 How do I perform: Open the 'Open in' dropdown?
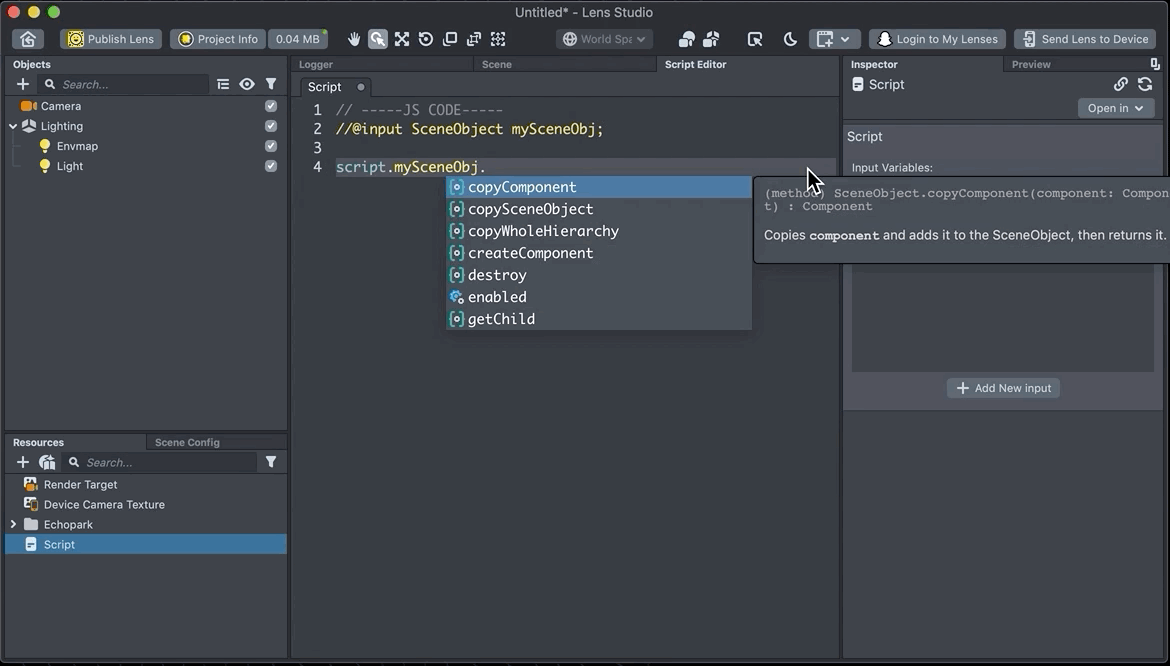(x=1115, y=108)
